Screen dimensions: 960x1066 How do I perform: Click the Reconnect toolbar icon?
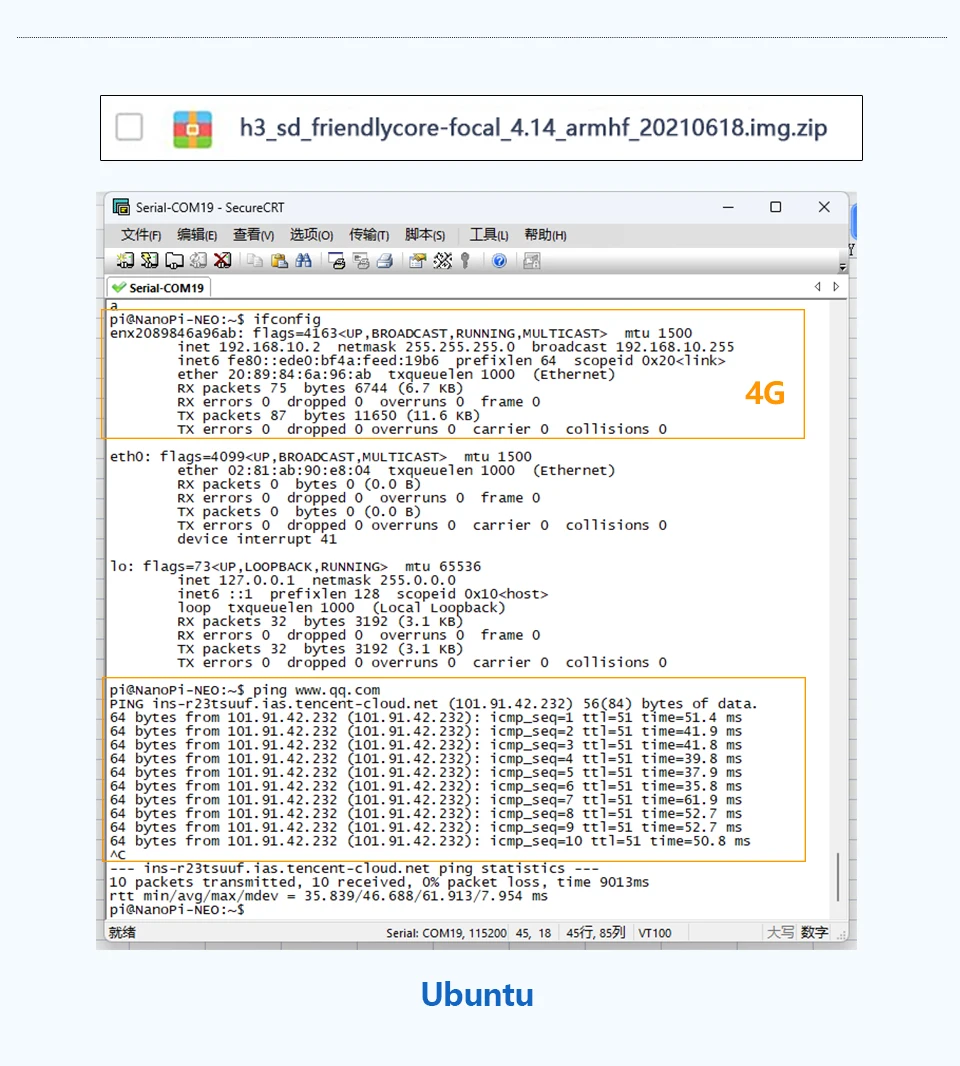point(199,260)
